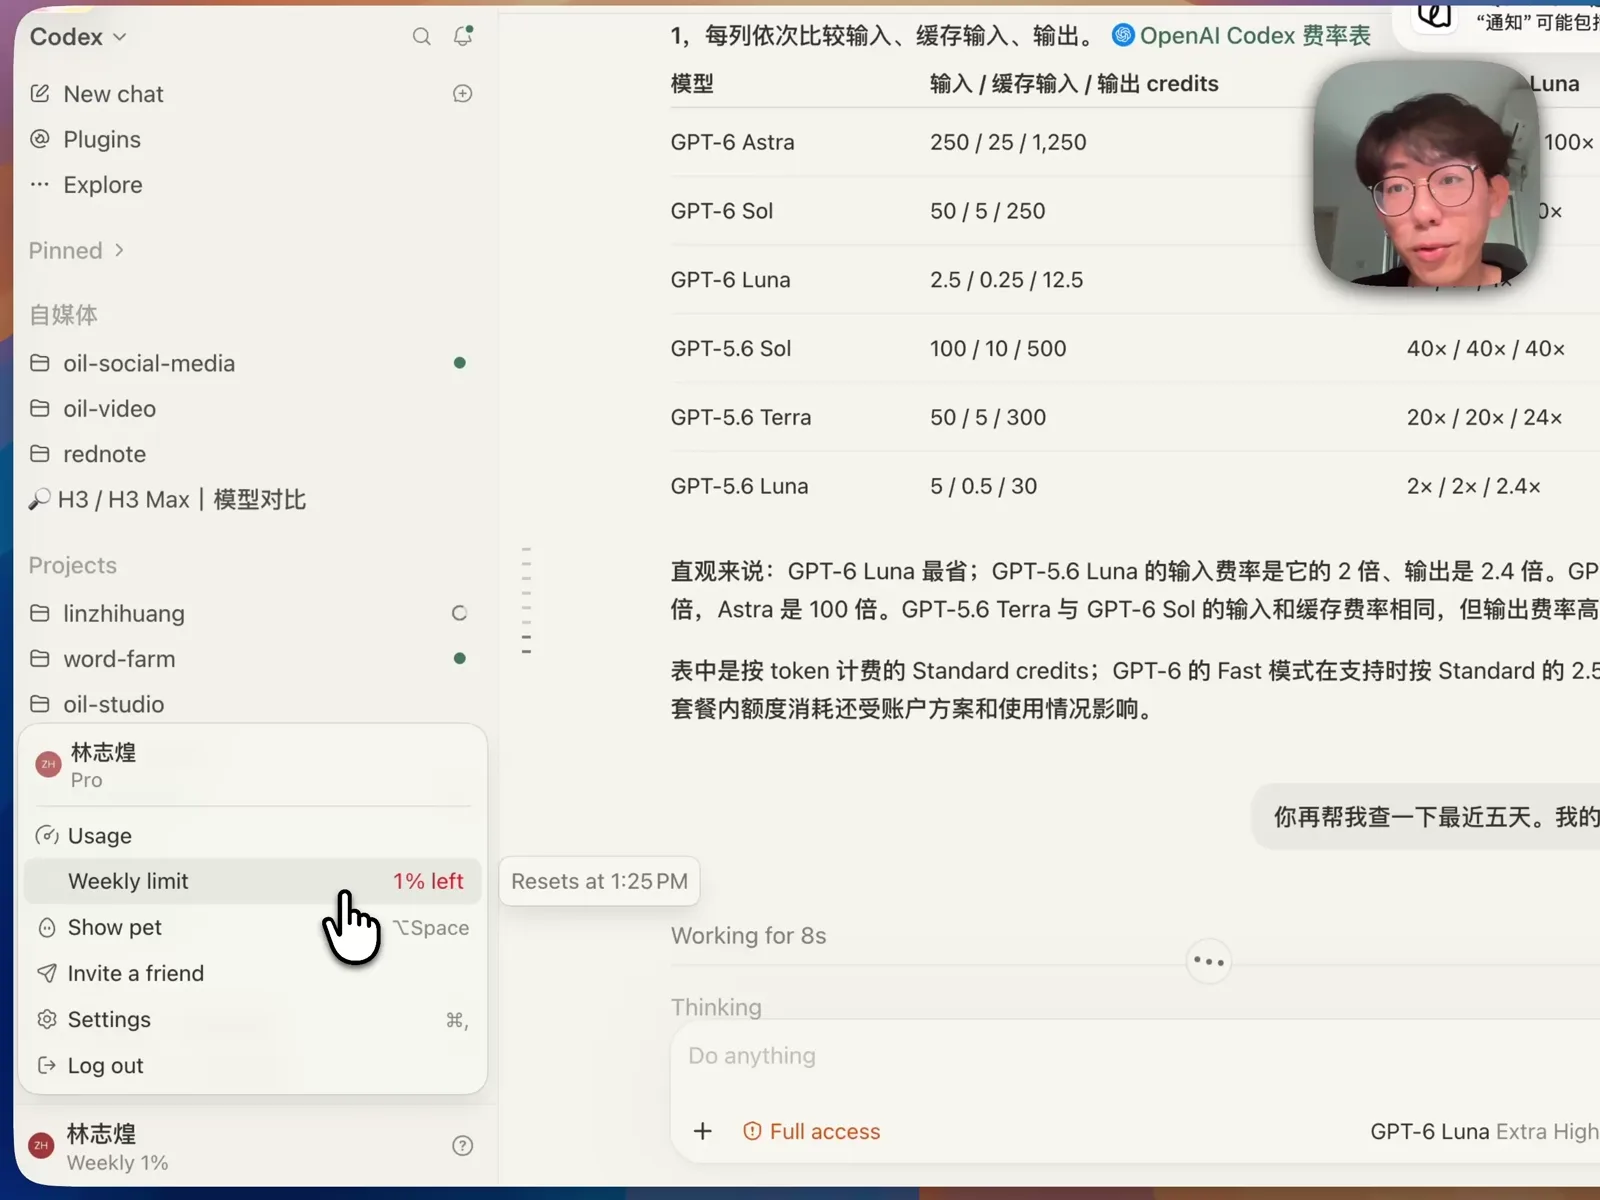Click the green dot beside word-farm
1600x1200 pixels.
(x=459, y=658)
